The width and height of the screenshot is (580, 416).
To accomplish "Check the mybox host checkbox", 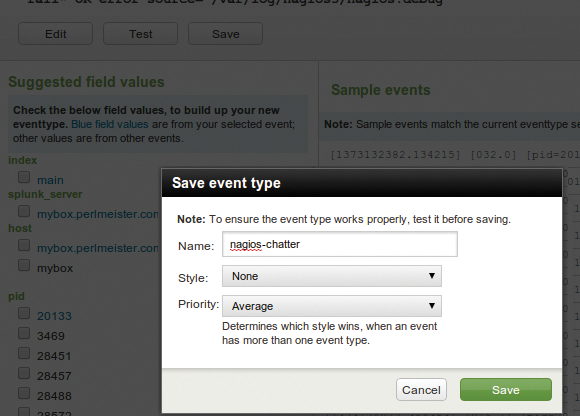I will pos(24,265).
